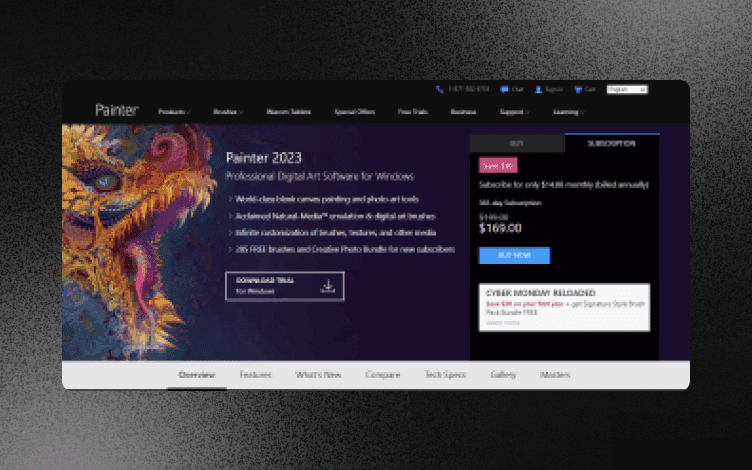Open the shopping Cart icon
The width and height of the screenshot is (752, 470).
(x=577, y=90)
